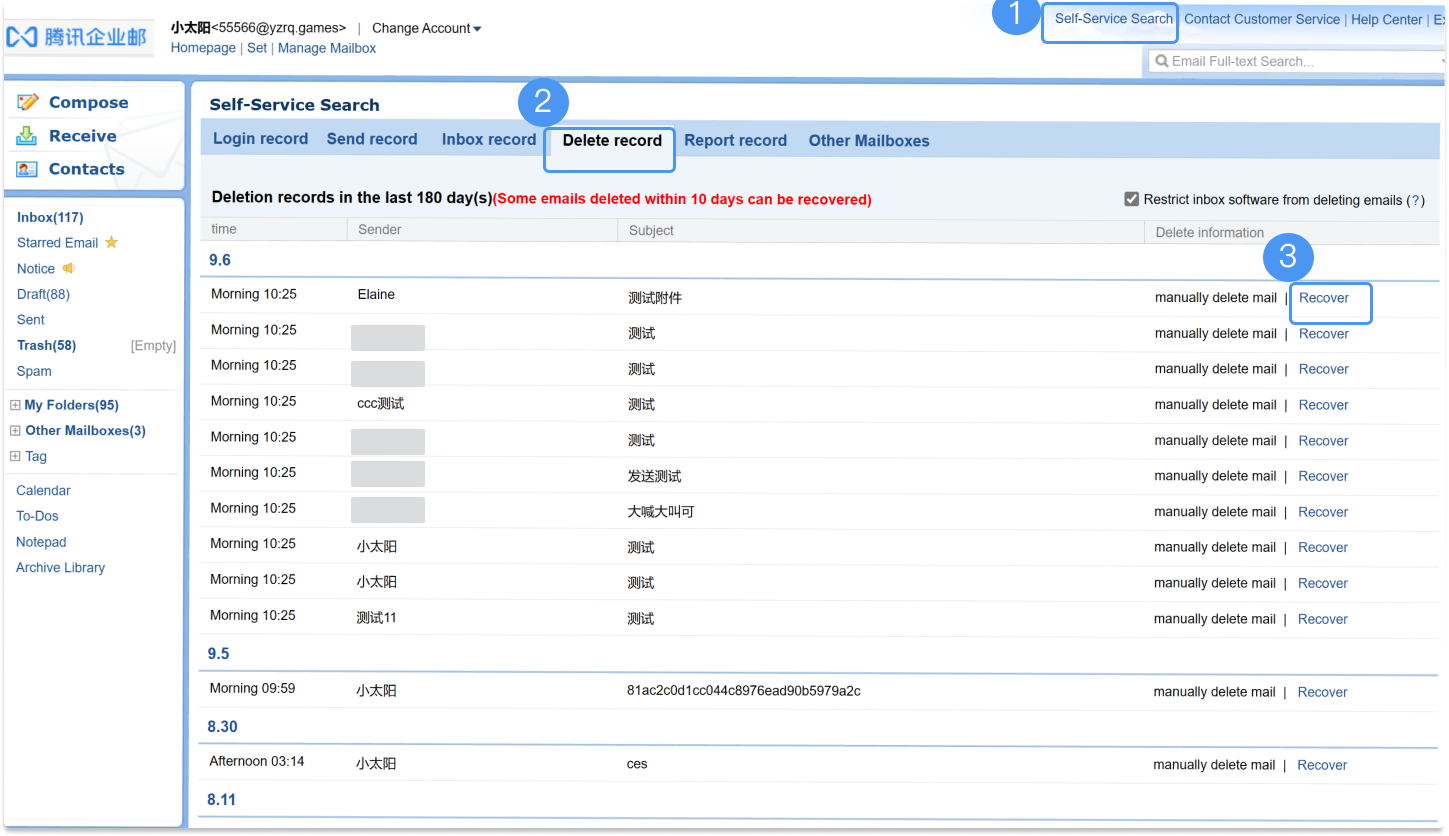Expand Other Mailboxes in the sidebar tree
The width and height of the screenshot is (1449, 836).
coord(15,431)
